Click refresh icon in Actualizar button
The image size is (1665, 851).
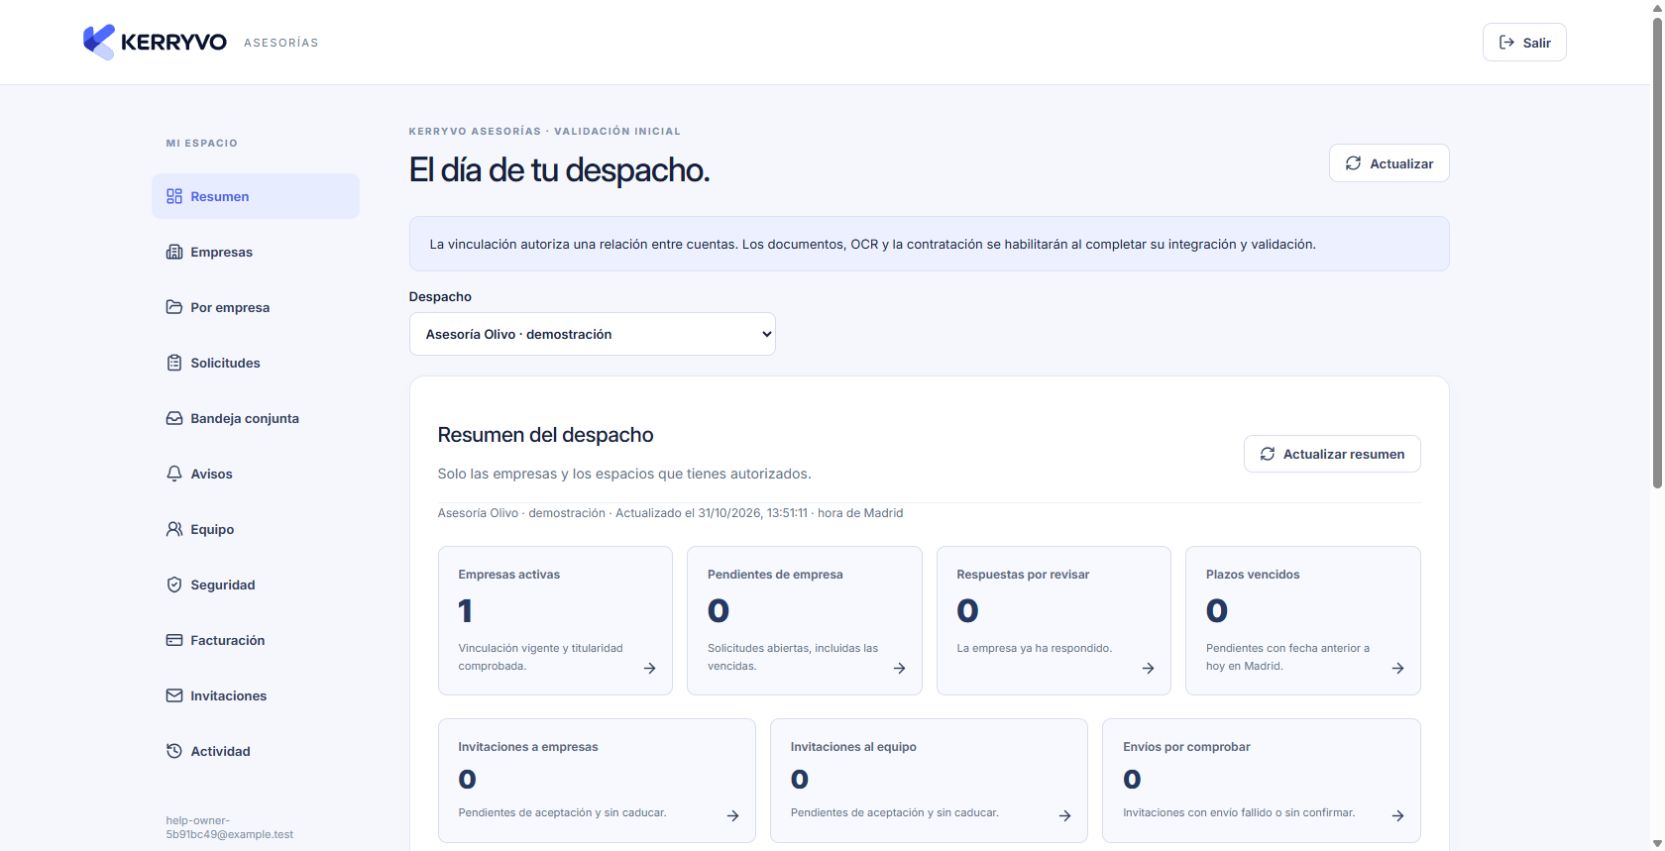[x=1353, y=163]
